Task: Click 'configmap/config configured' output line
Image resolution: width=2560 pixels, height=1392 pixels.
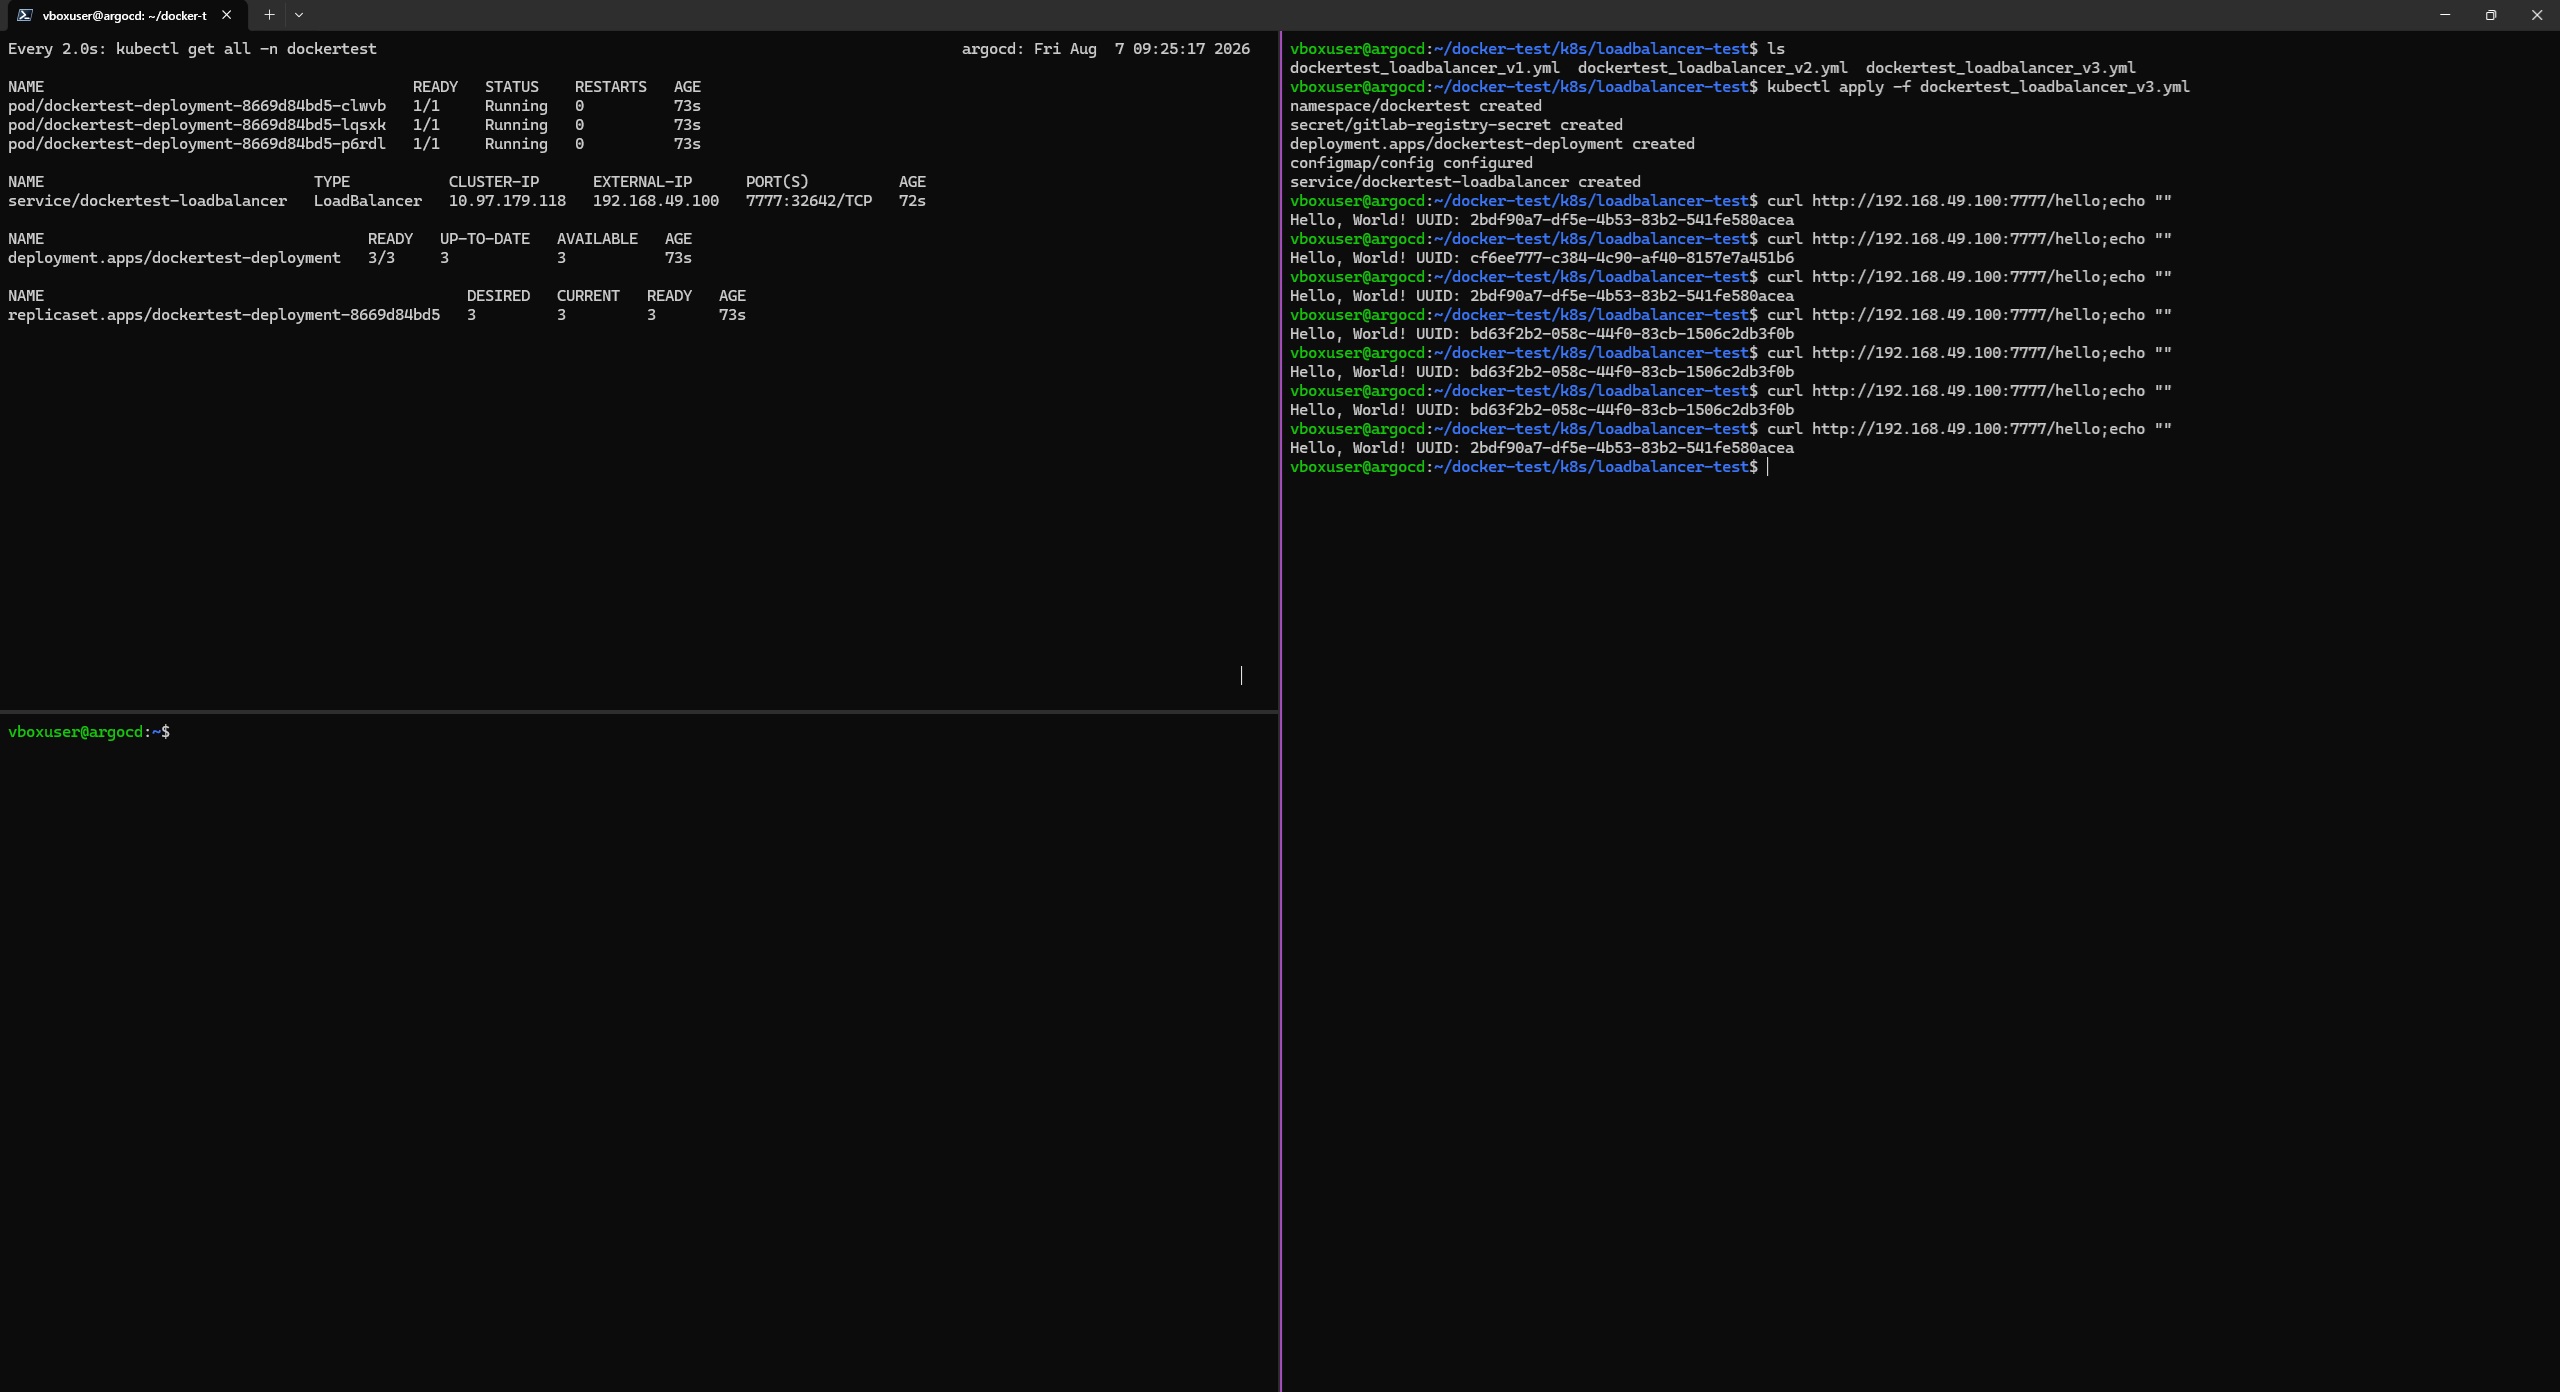Action: 1411,163
